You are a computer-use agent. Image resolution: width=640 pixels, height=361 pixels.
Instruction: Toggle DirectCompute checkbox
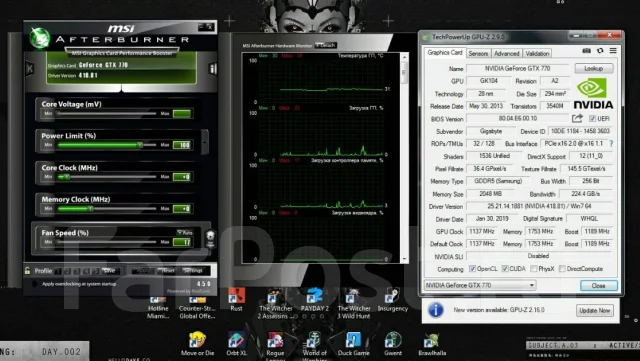coord(562,269)
